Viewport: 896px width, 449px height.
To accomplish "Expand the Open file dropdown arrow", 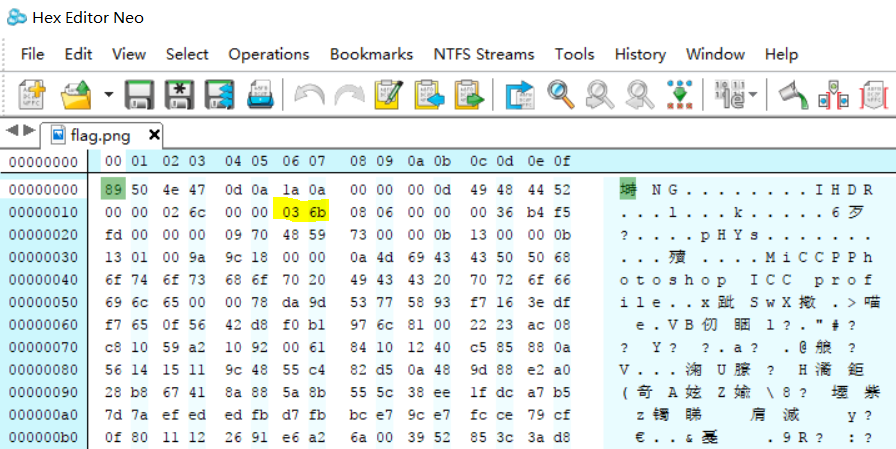I will [x=109, y=94].
